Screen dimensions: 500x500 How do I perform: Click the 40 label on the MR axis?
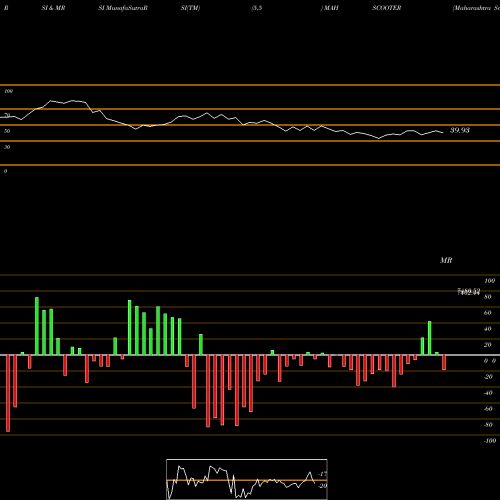click(488, 329)
